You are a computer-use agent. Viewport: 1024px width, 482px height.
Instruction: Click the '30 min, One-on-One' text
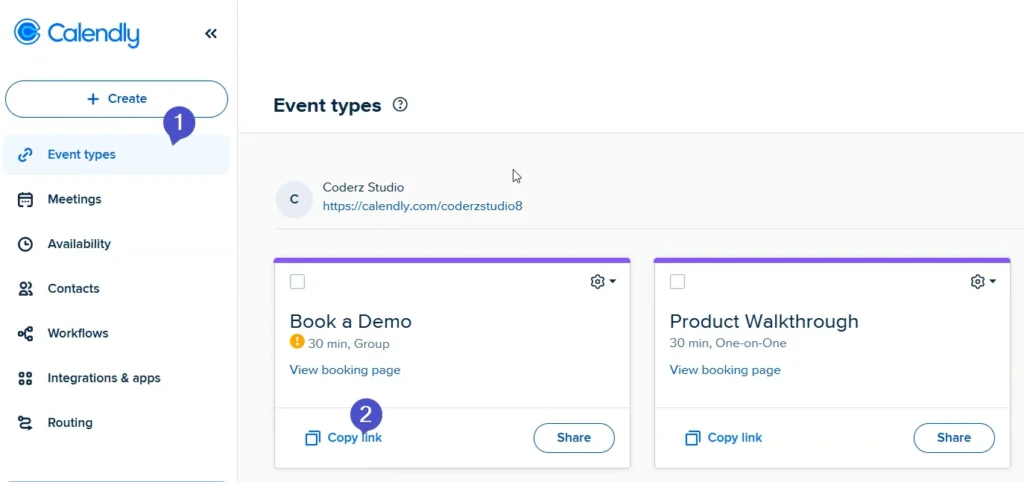[728, 343]
